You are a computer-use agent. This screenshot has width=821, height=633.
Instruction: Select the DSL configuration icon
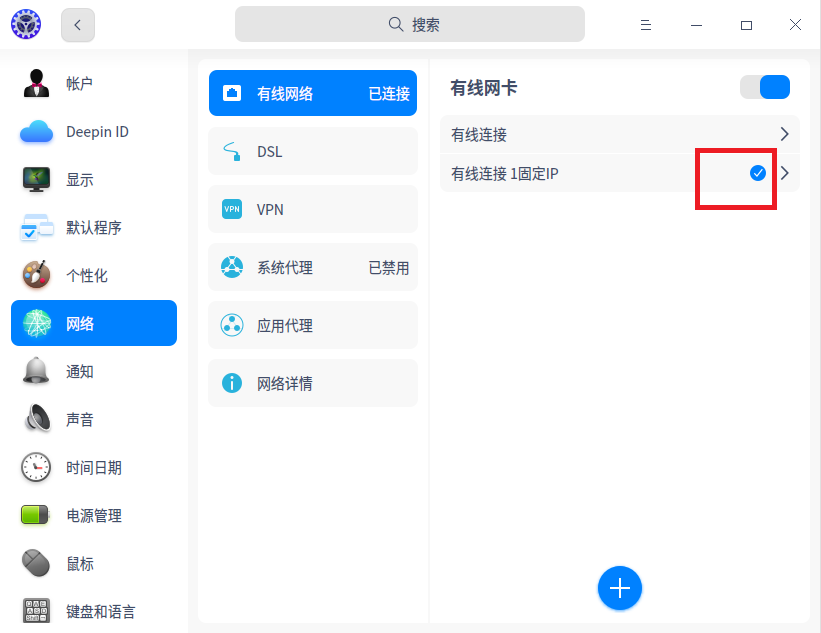click(x=231, y=151)
